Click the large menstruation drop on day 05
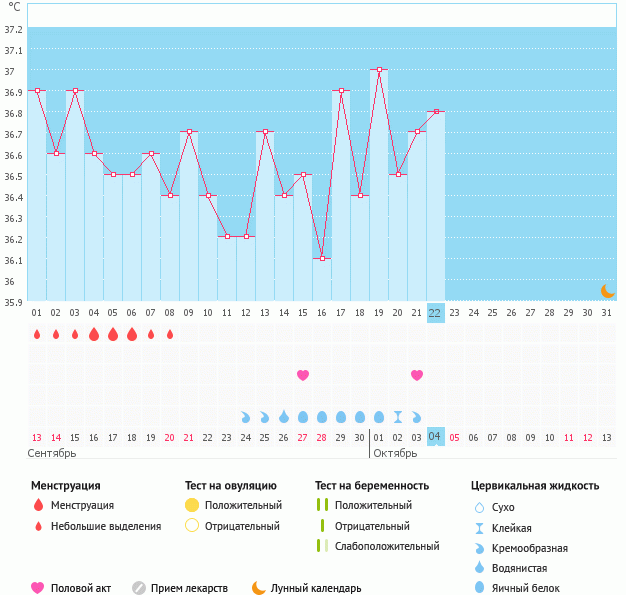 click(x=113, y=334)
